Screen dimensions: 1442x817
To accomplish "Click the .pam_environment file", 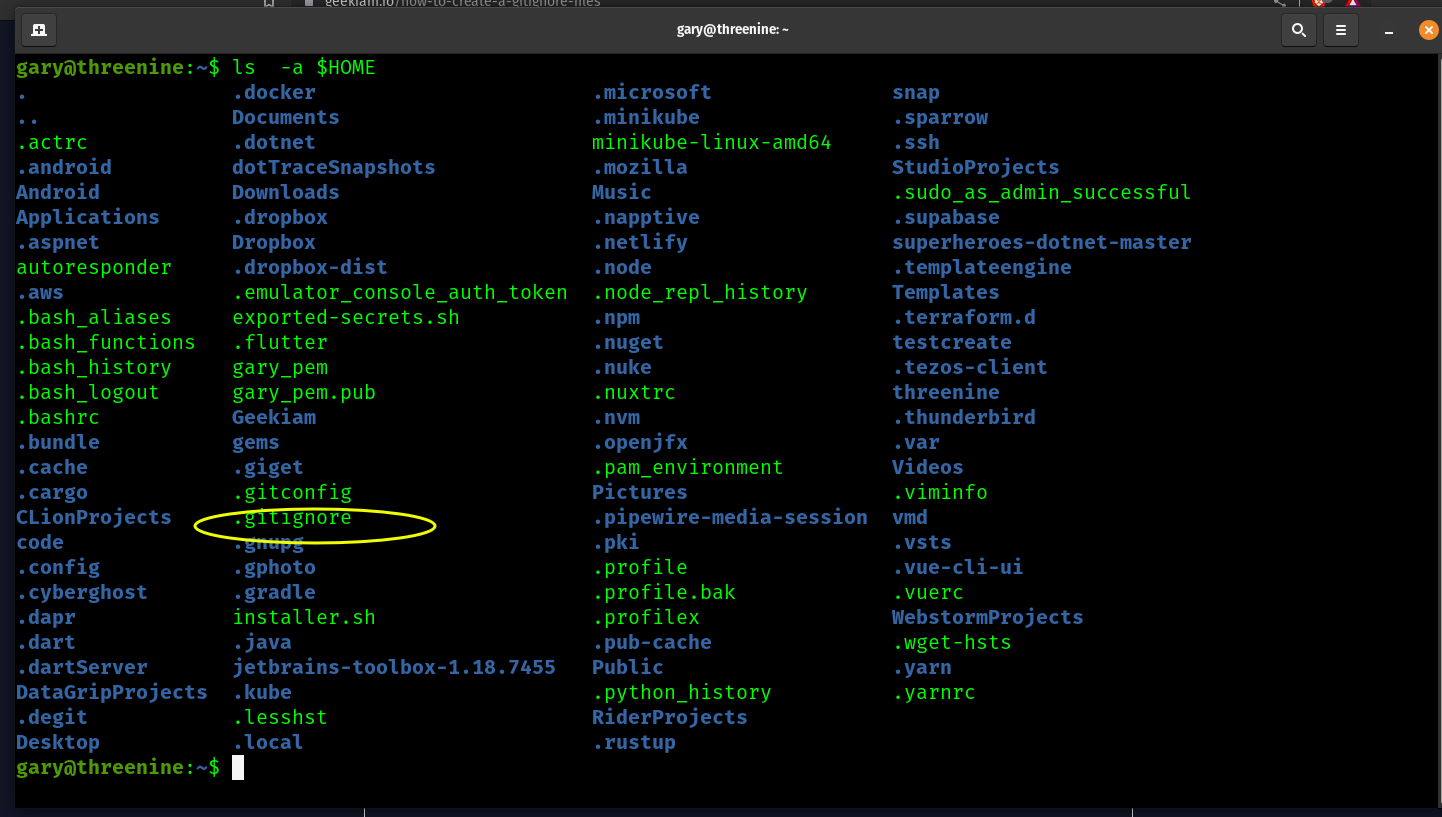I will click(x=688, y=467).
